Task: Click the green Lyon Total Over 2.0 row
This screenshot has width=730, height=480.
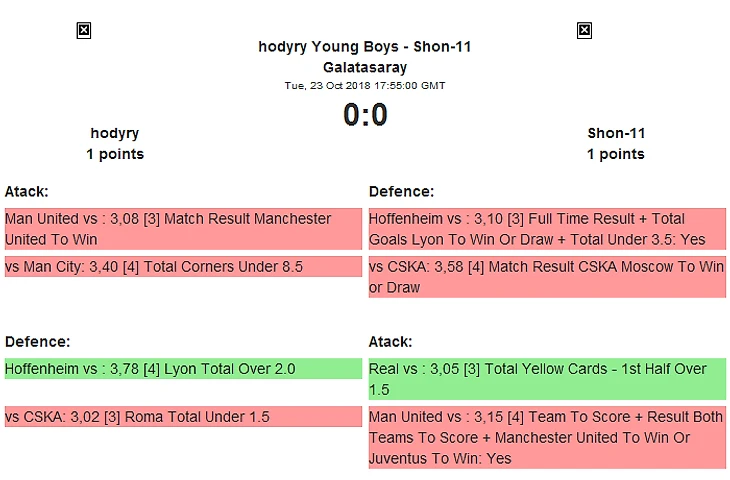Action: click(182, 369)
